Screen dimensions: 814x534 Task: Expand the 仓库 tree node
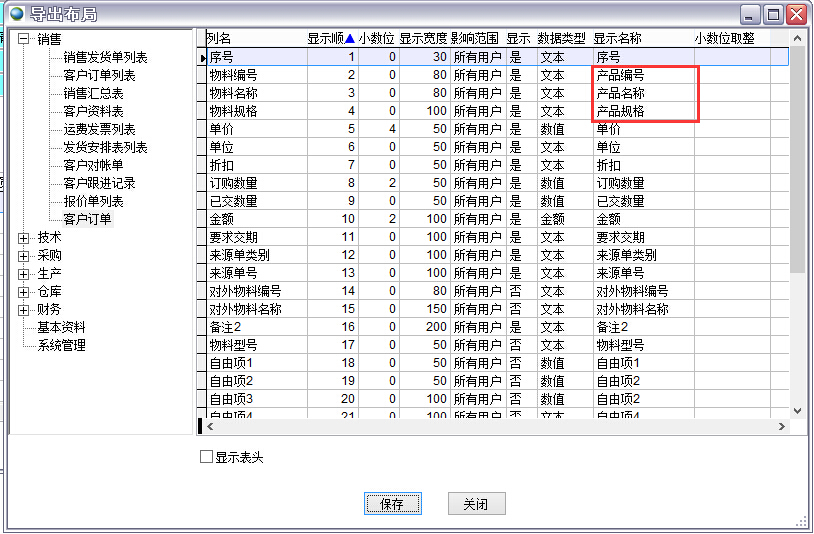pos(24,291)
